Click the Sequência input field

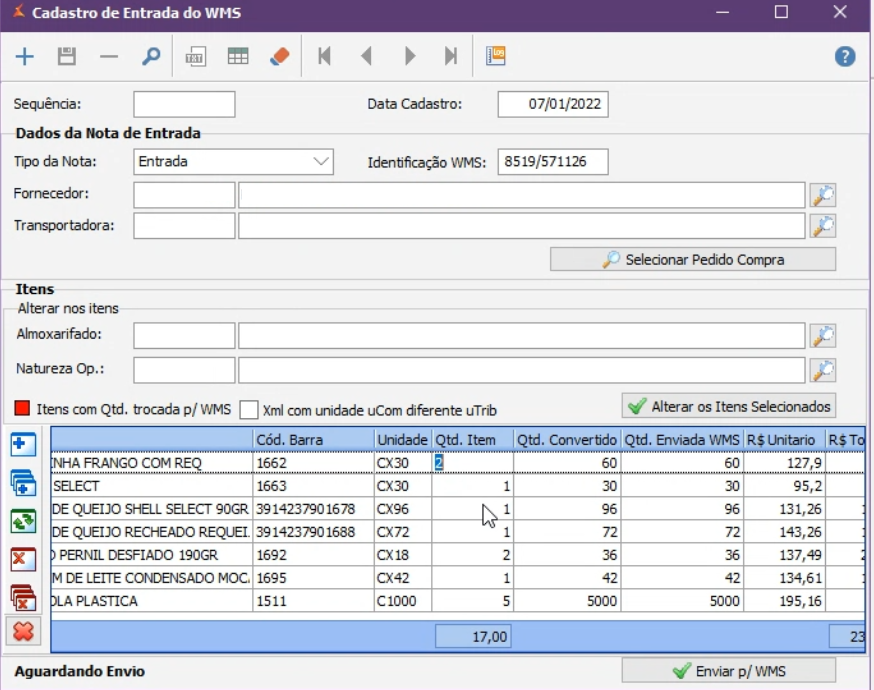click(184, 104)
